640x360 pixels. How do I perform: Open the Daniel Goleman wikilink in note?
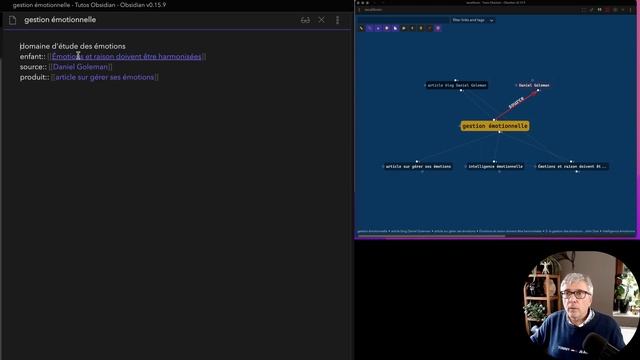(x=80, y=67)
